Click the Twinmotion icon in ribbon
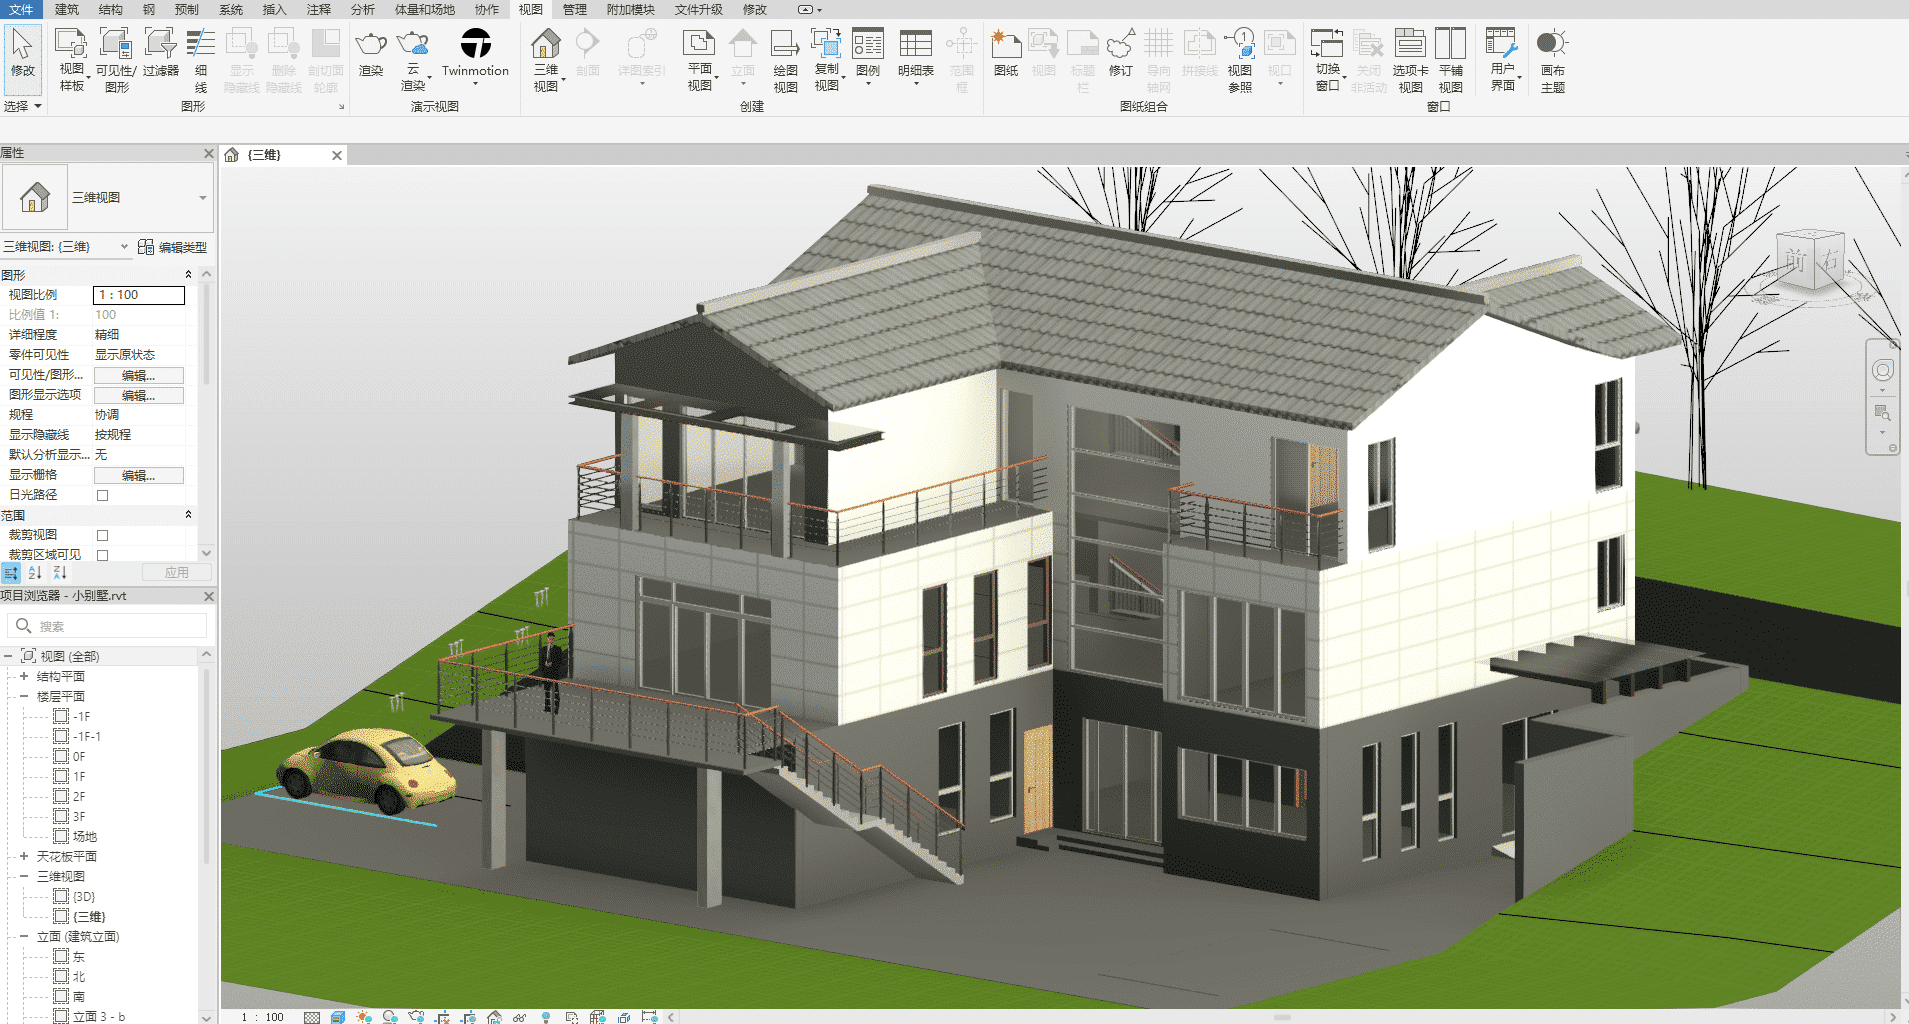Image resolution: width=1909 pixels, height=1024 pixels. point(475,45)
